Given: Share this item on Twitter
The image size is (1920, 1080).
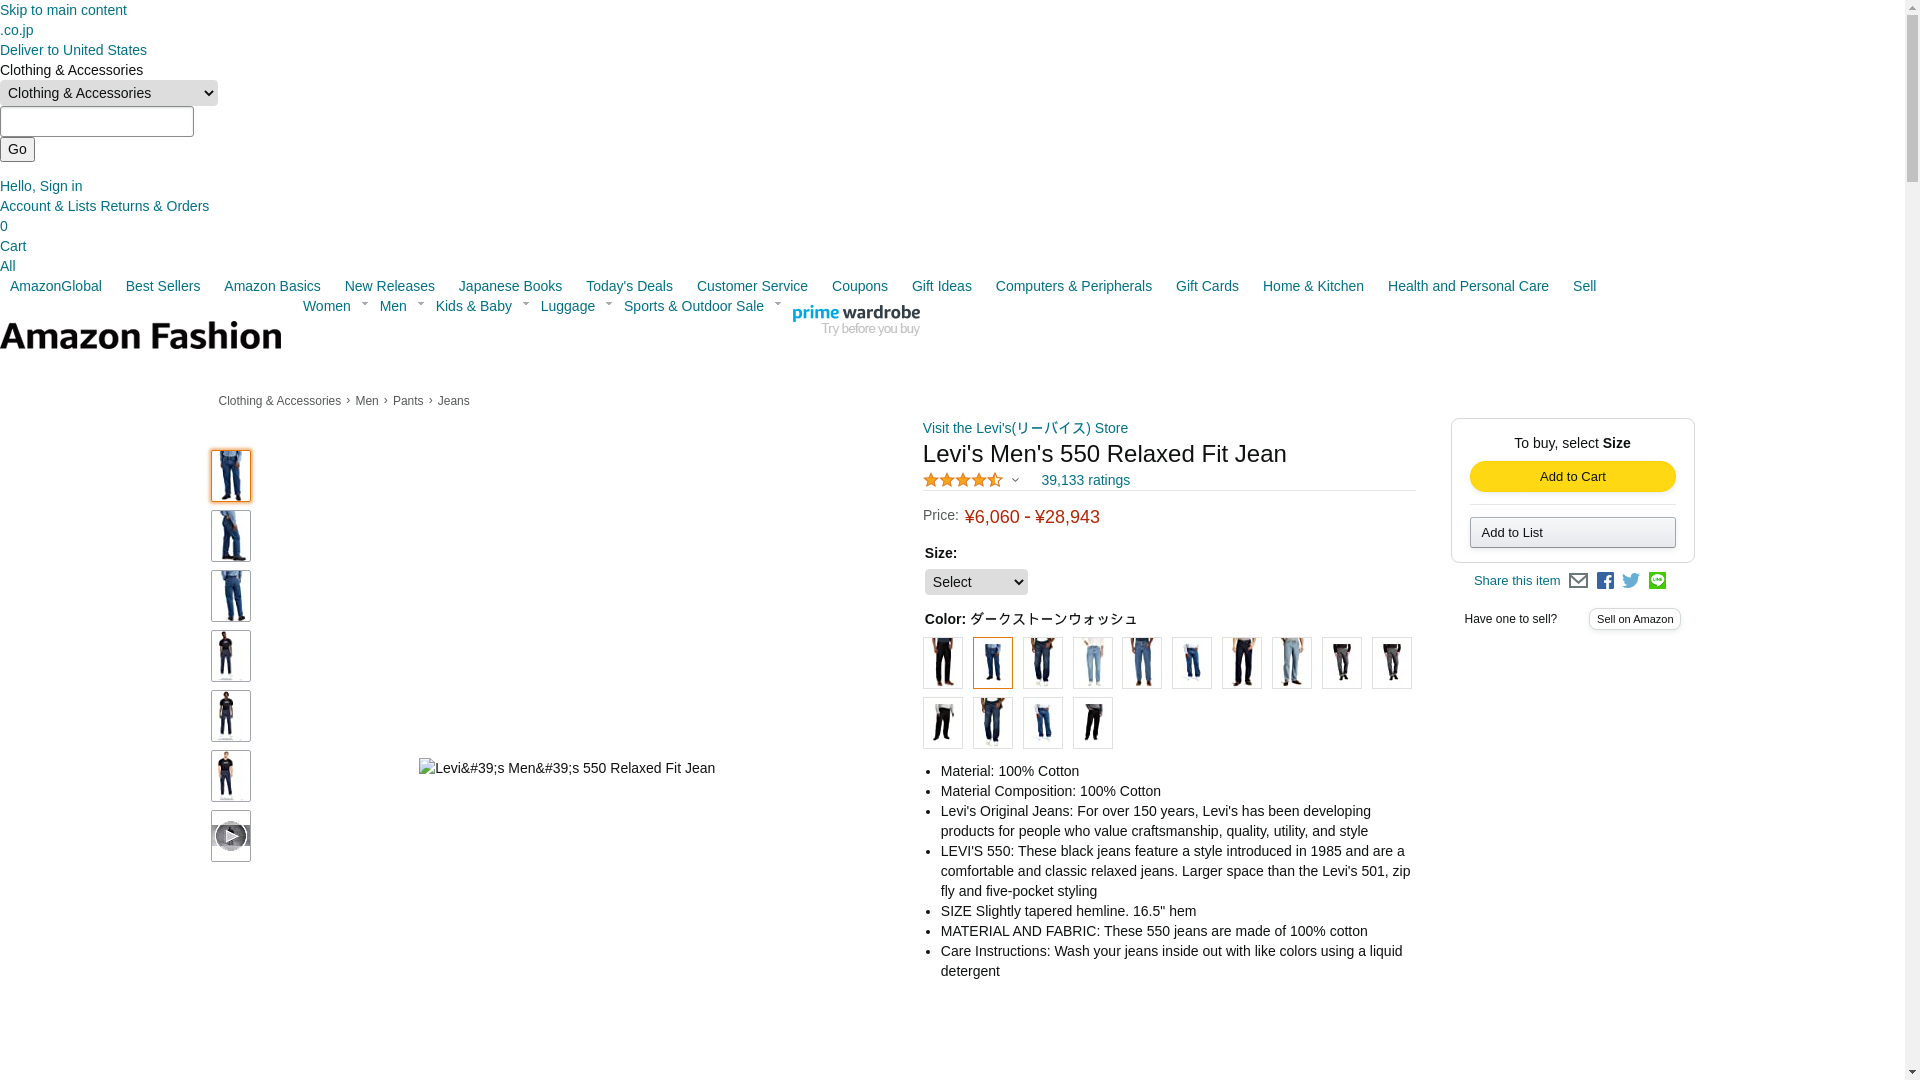Looking at the screenshot, I should [1631, 581].
